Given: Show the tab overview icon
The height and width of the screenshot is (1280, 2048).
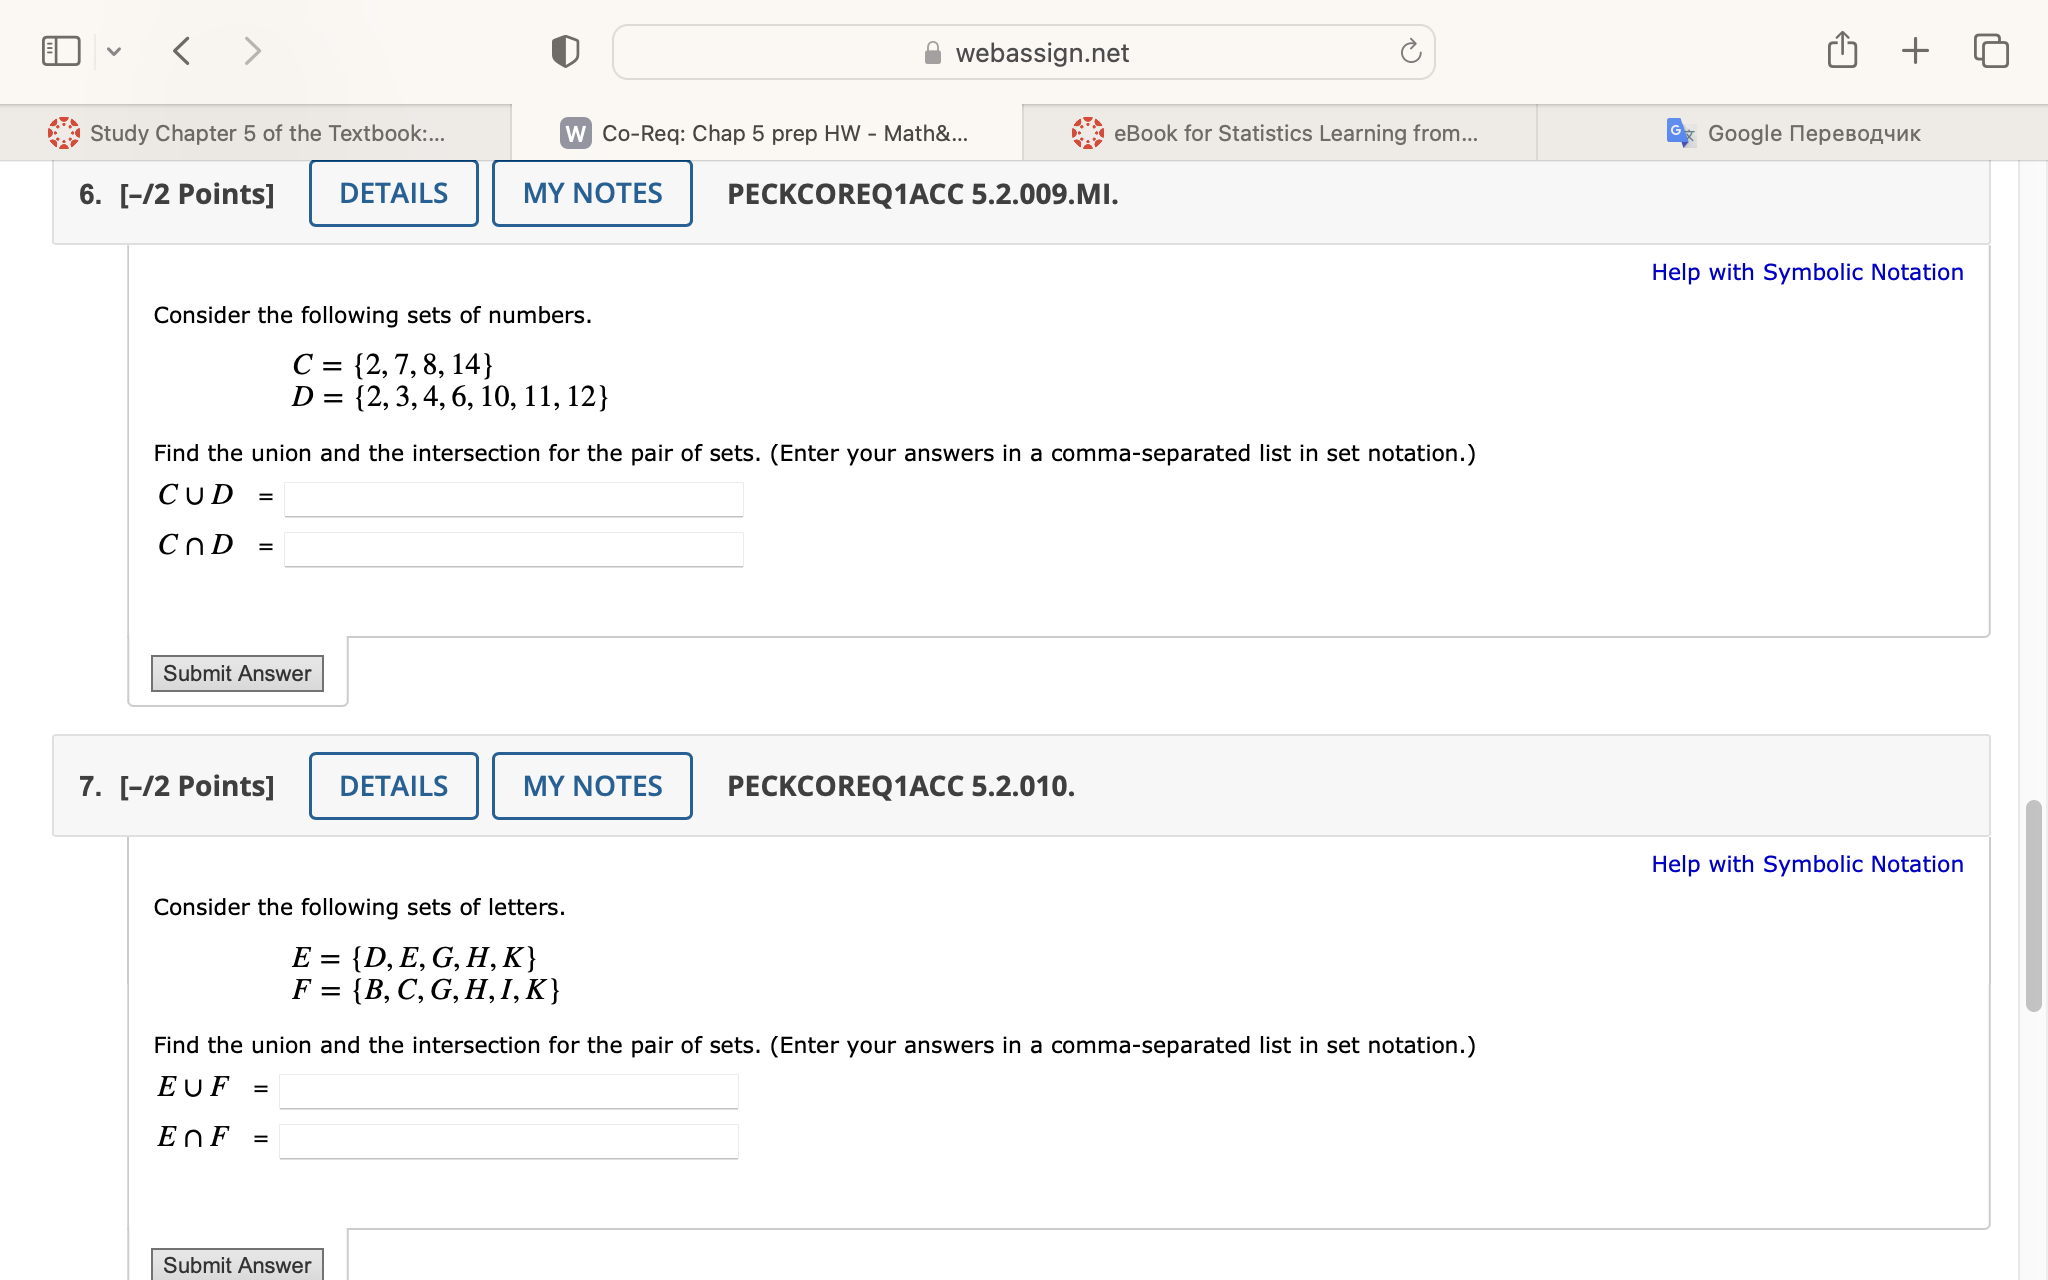Looking at the screenshot, I should 1990,50.
